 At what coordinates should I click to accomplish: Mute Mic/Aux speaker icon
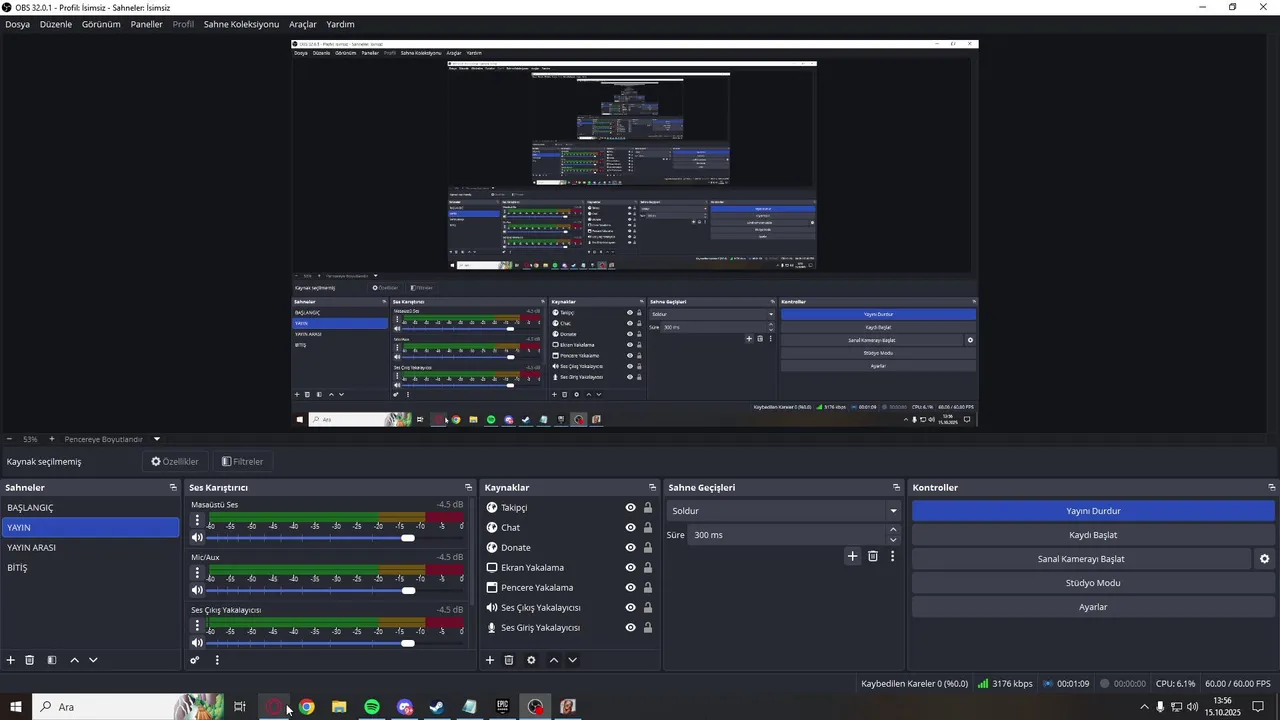[197, 590]
